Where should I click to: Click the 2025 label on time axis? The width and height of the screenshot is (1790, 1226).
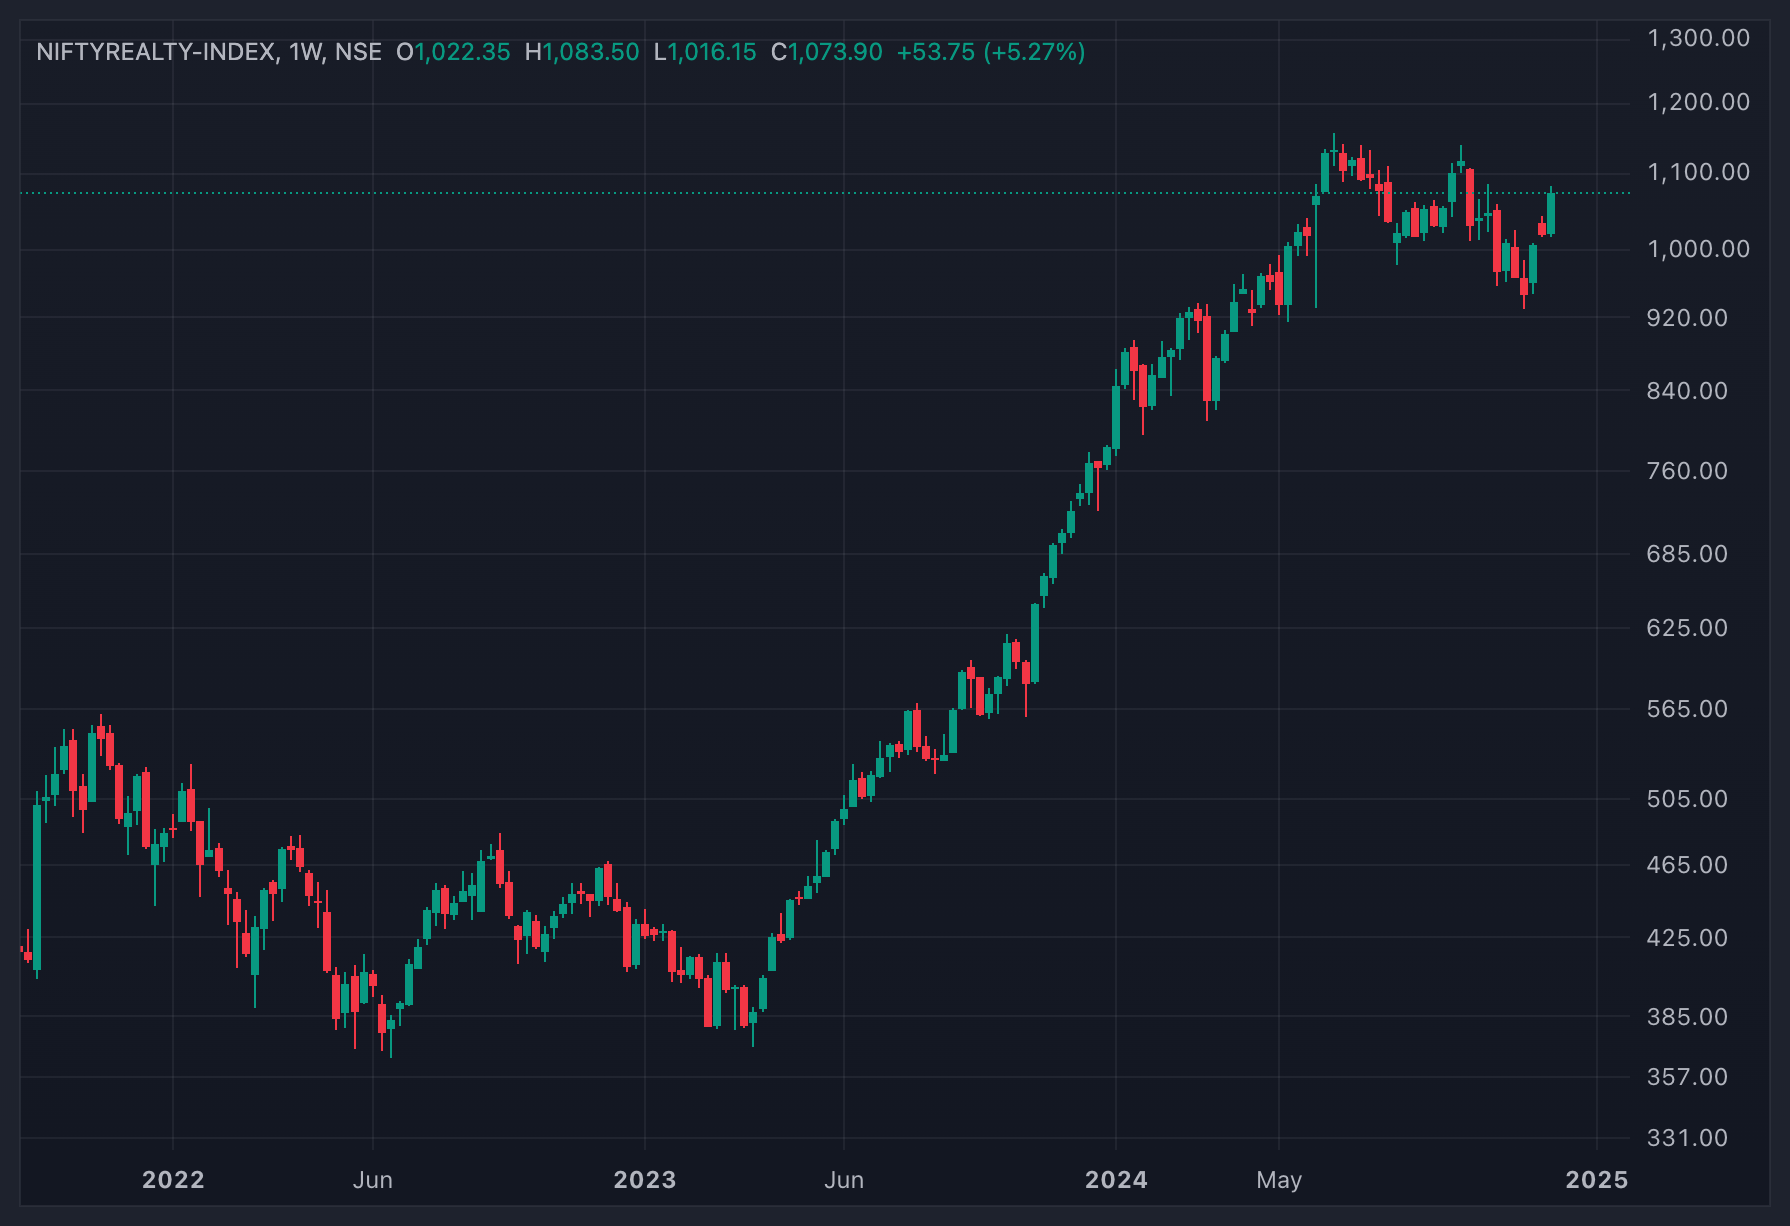point(1596,1180)
